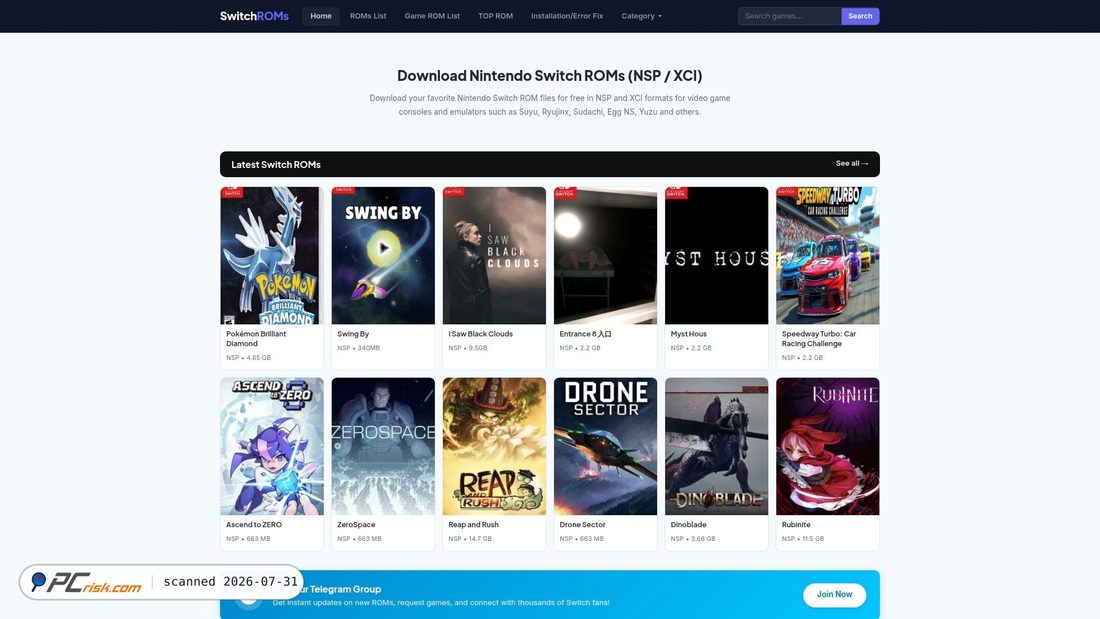Open the Rubinite cover thumbnail
This screenshot has width=1100, height=619.
(828, 446)
